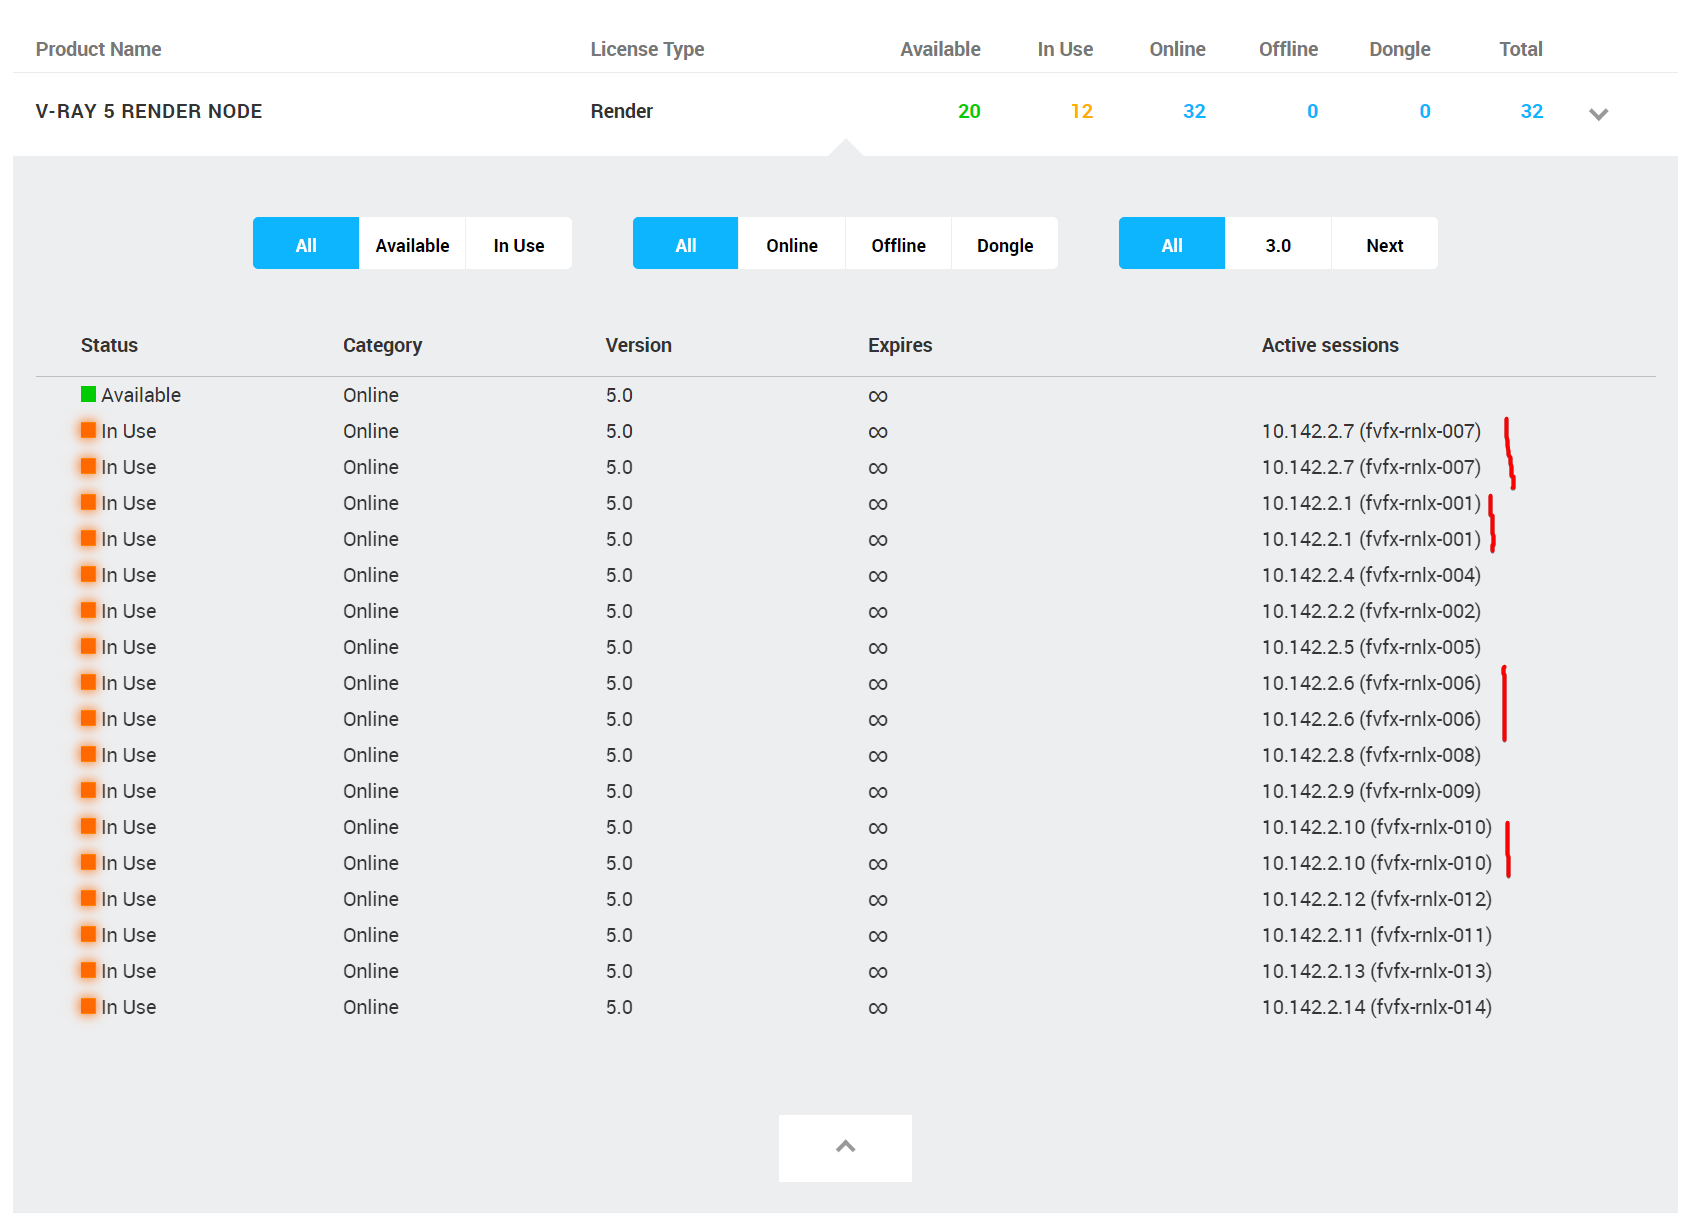This screenshot has width=1683, height=1222.
Task: Click the green Available status icon
Action: point(88,394)
